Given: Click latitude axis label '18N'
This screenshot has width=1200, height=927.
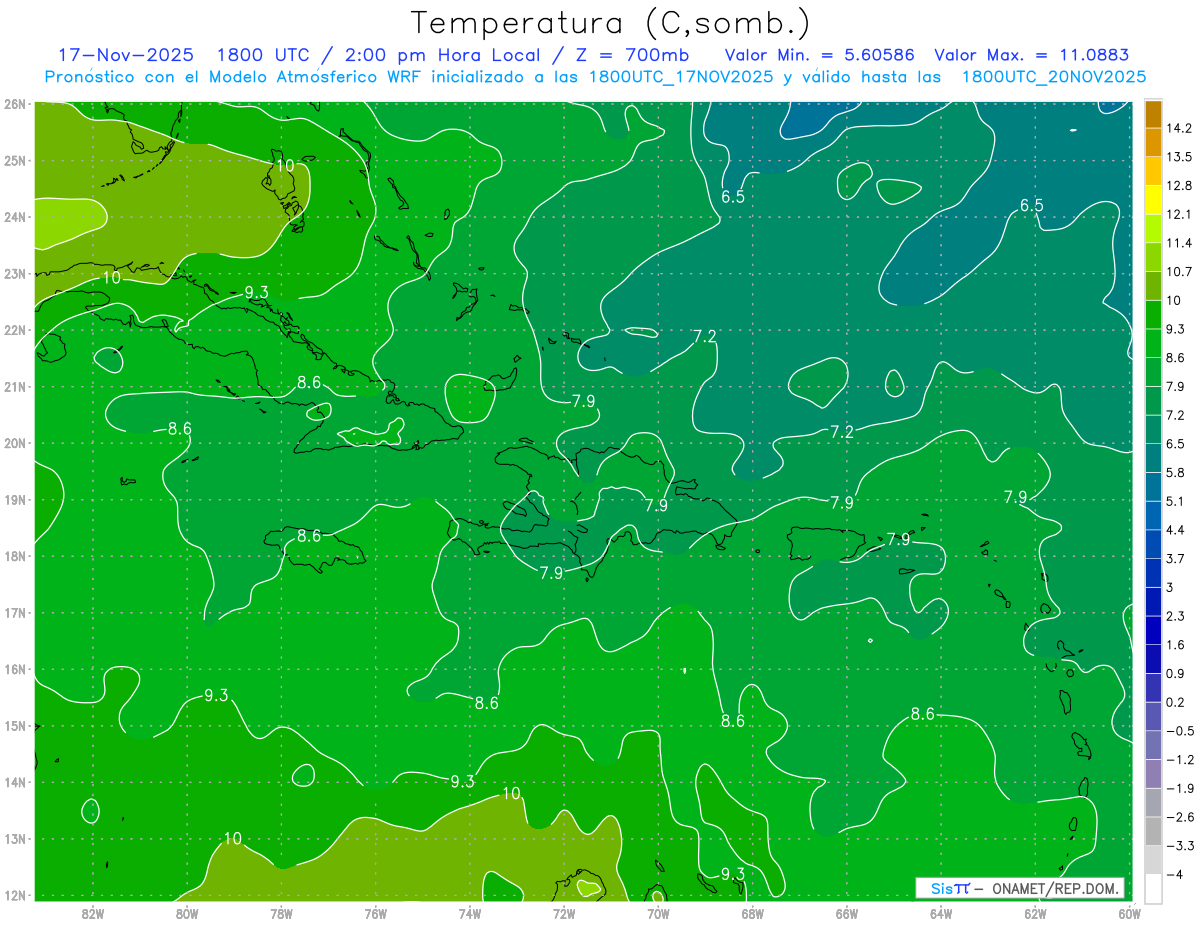Looking at the screenshot, I should (15, 556).
